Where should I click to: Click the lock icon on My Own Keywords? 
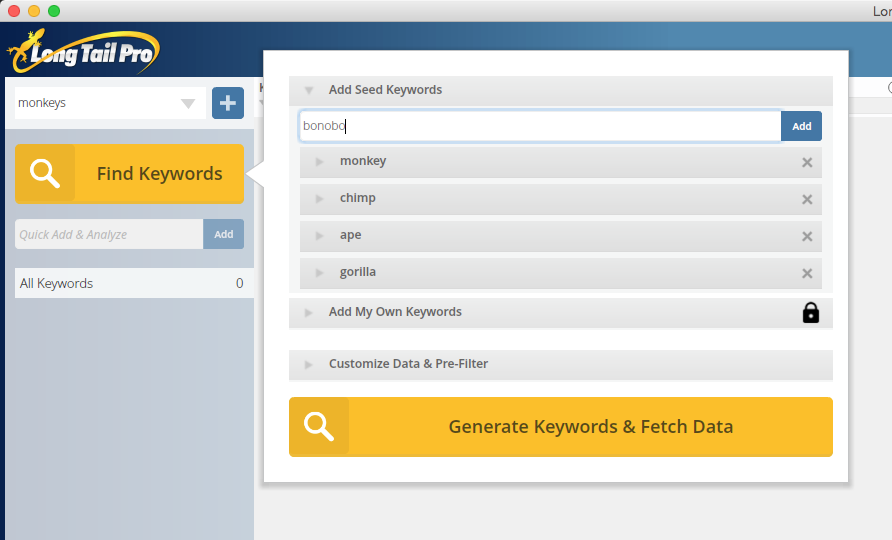(810, 313)
